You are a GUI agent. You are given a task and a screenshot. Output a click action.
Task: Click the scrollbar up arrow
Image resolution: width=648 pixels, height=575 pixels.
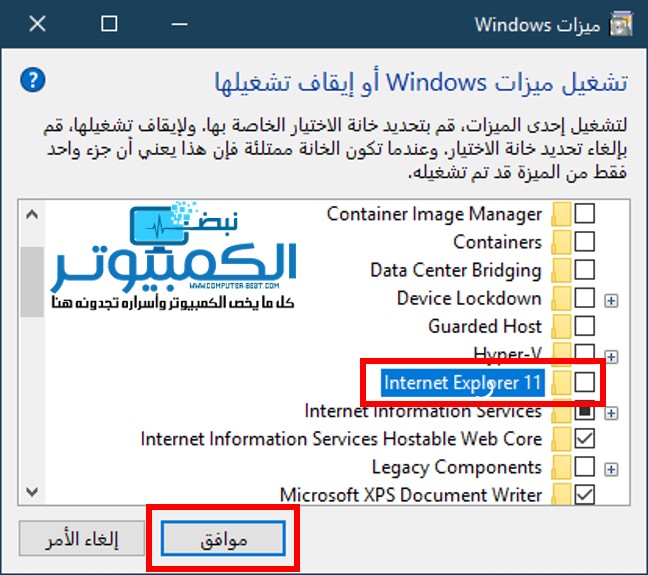click(33, 214)
